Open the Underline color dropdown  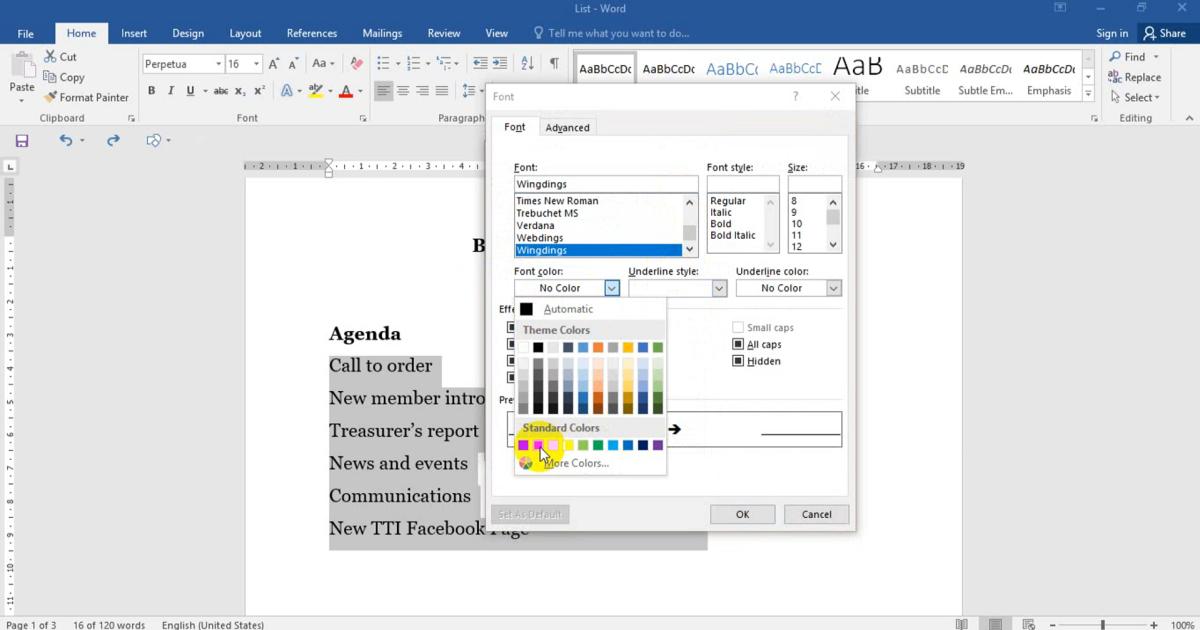pos(833,288)
